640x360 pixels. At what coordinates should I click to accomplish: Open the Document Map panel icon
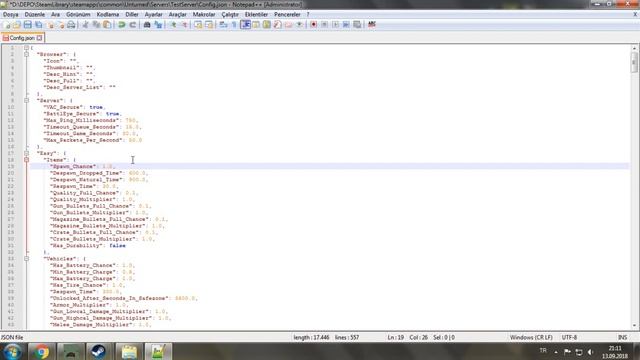pyautogui.click(x=267, y=25)
